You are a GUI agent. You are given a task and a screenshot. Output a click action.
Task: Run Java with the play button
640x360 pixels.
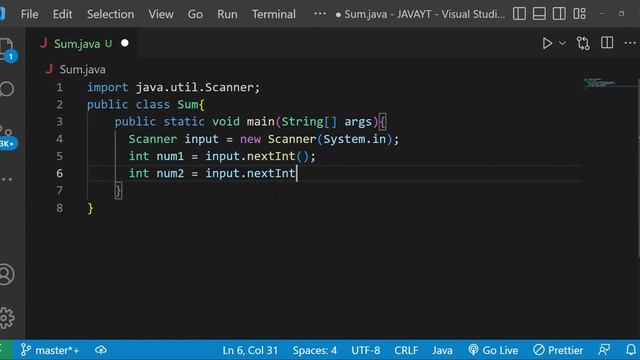point(547,43)
